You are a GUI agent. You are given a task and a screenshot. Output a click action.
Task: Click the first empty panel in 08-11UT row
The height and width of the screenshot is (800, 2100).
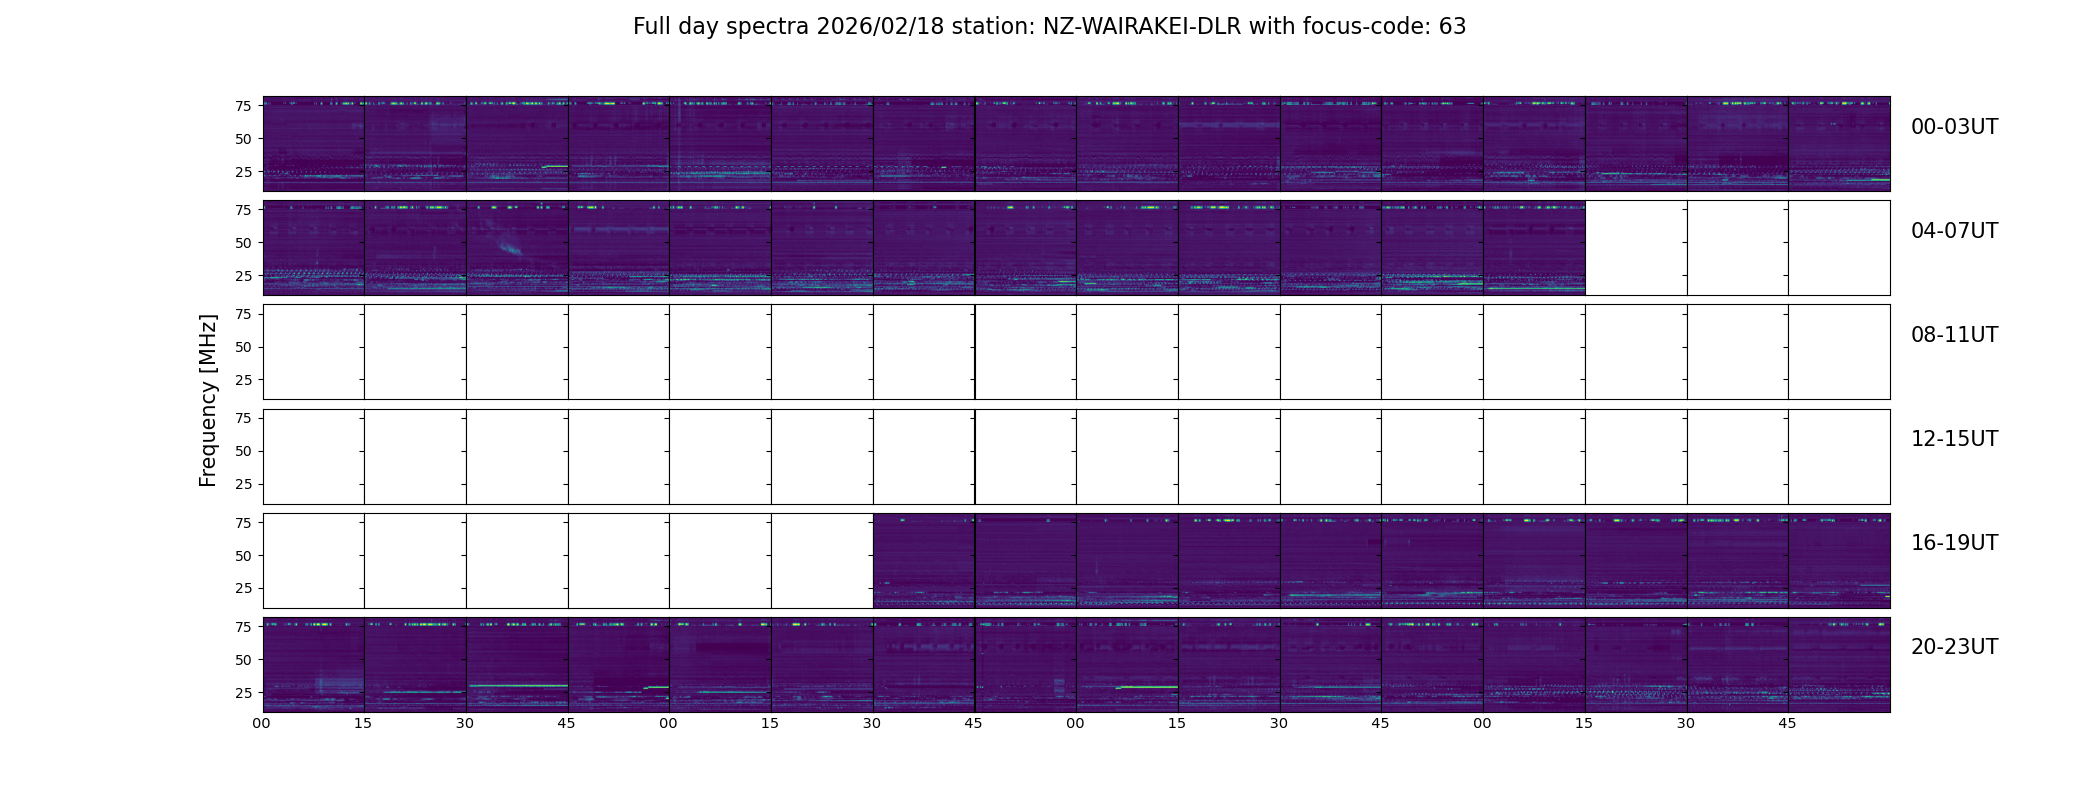point(314,352)
